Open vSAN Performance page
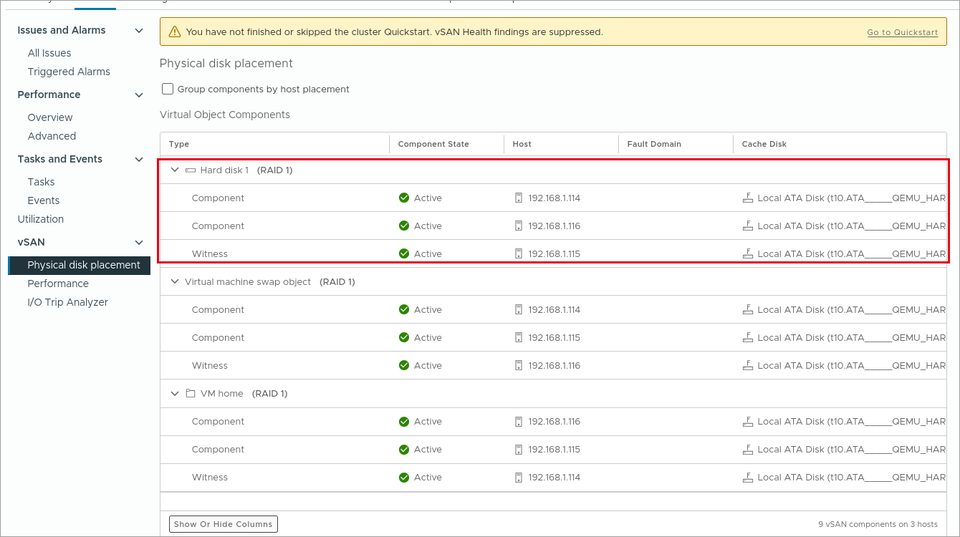The height and width of the screenshot is (537, 960). coord(58,284)
